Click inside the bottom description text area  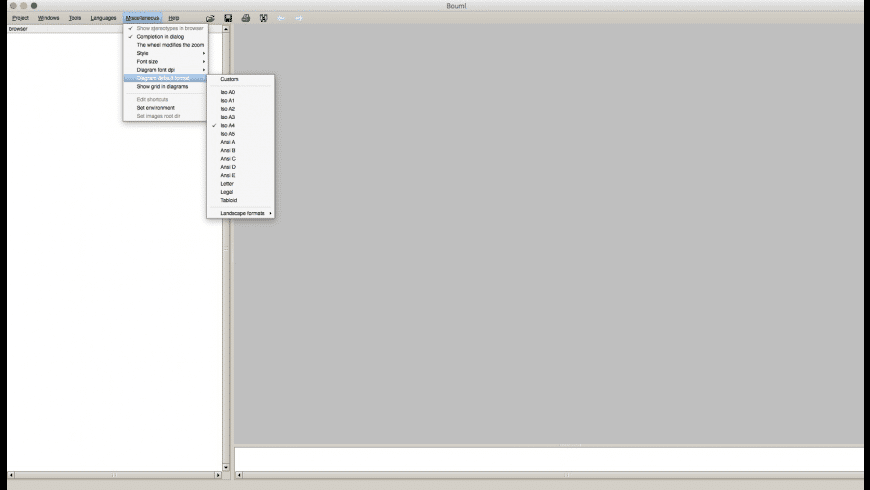coord(549,459)
